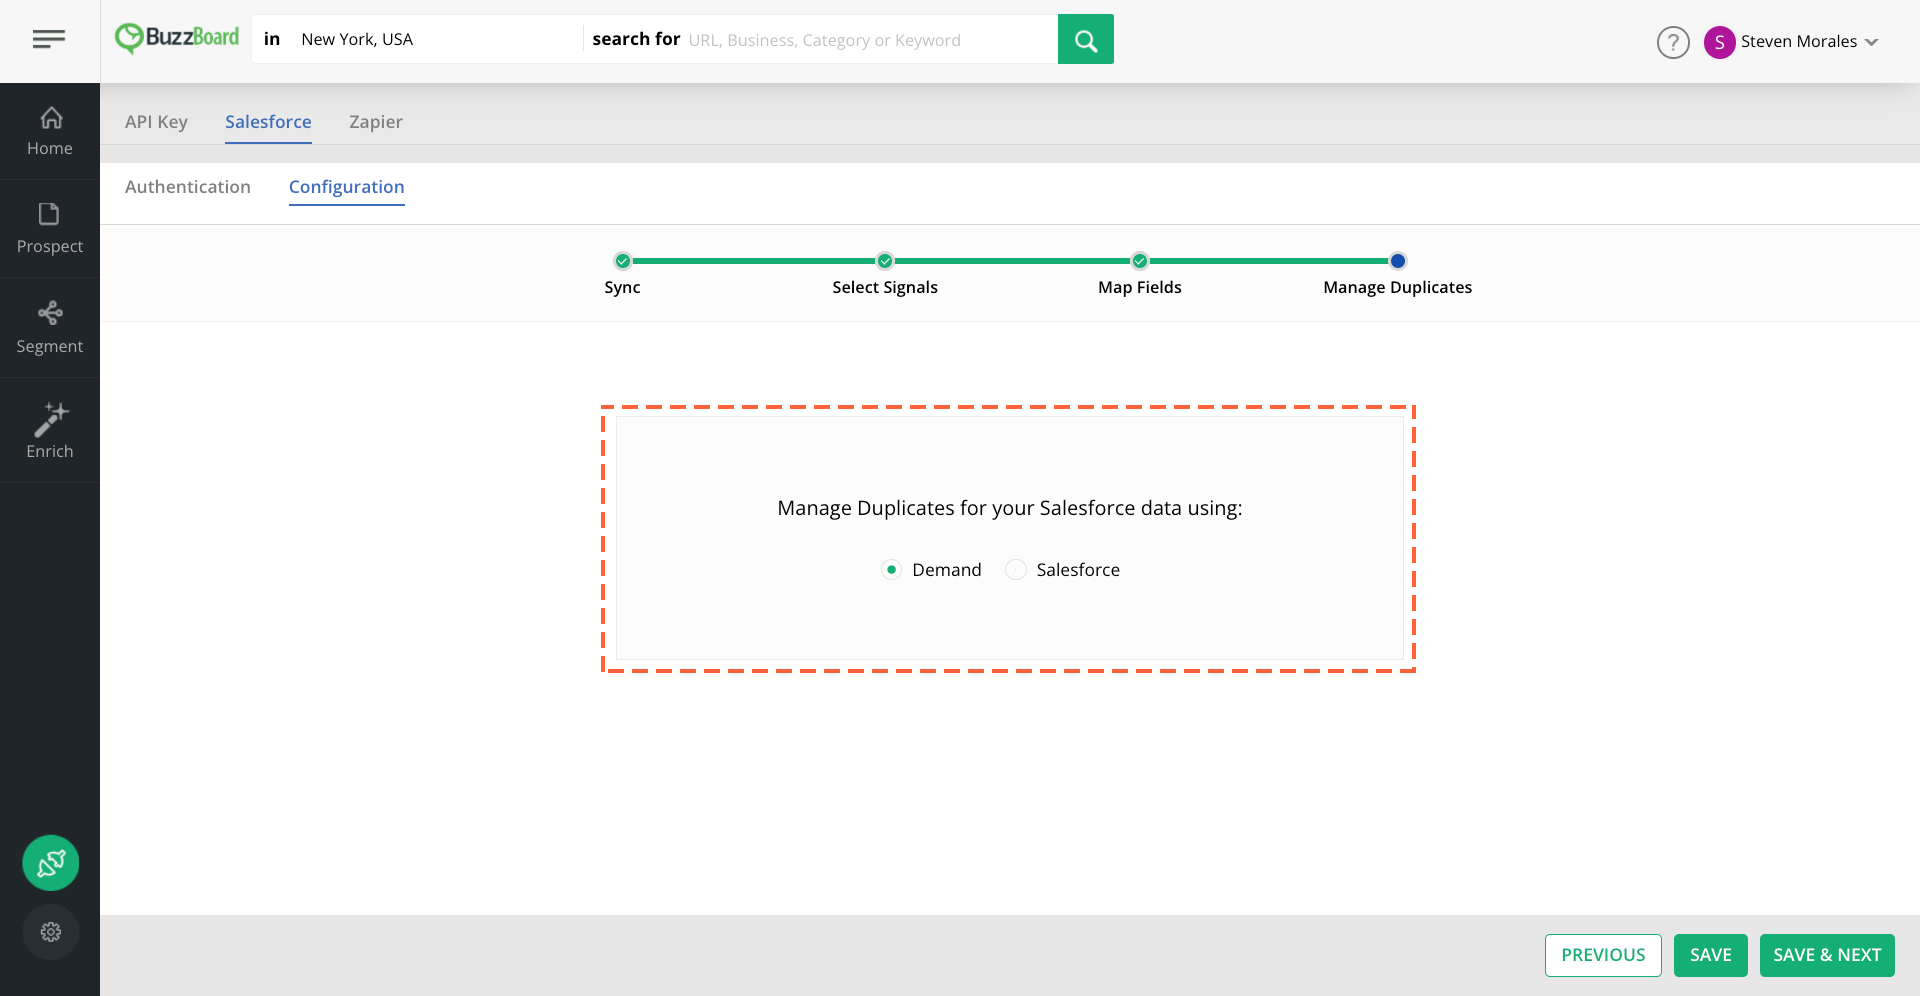This screenshot has height=996, width=1920.
Task: Open the help question mark icon
Action: pyautogui.click(x=1673, y=42)
